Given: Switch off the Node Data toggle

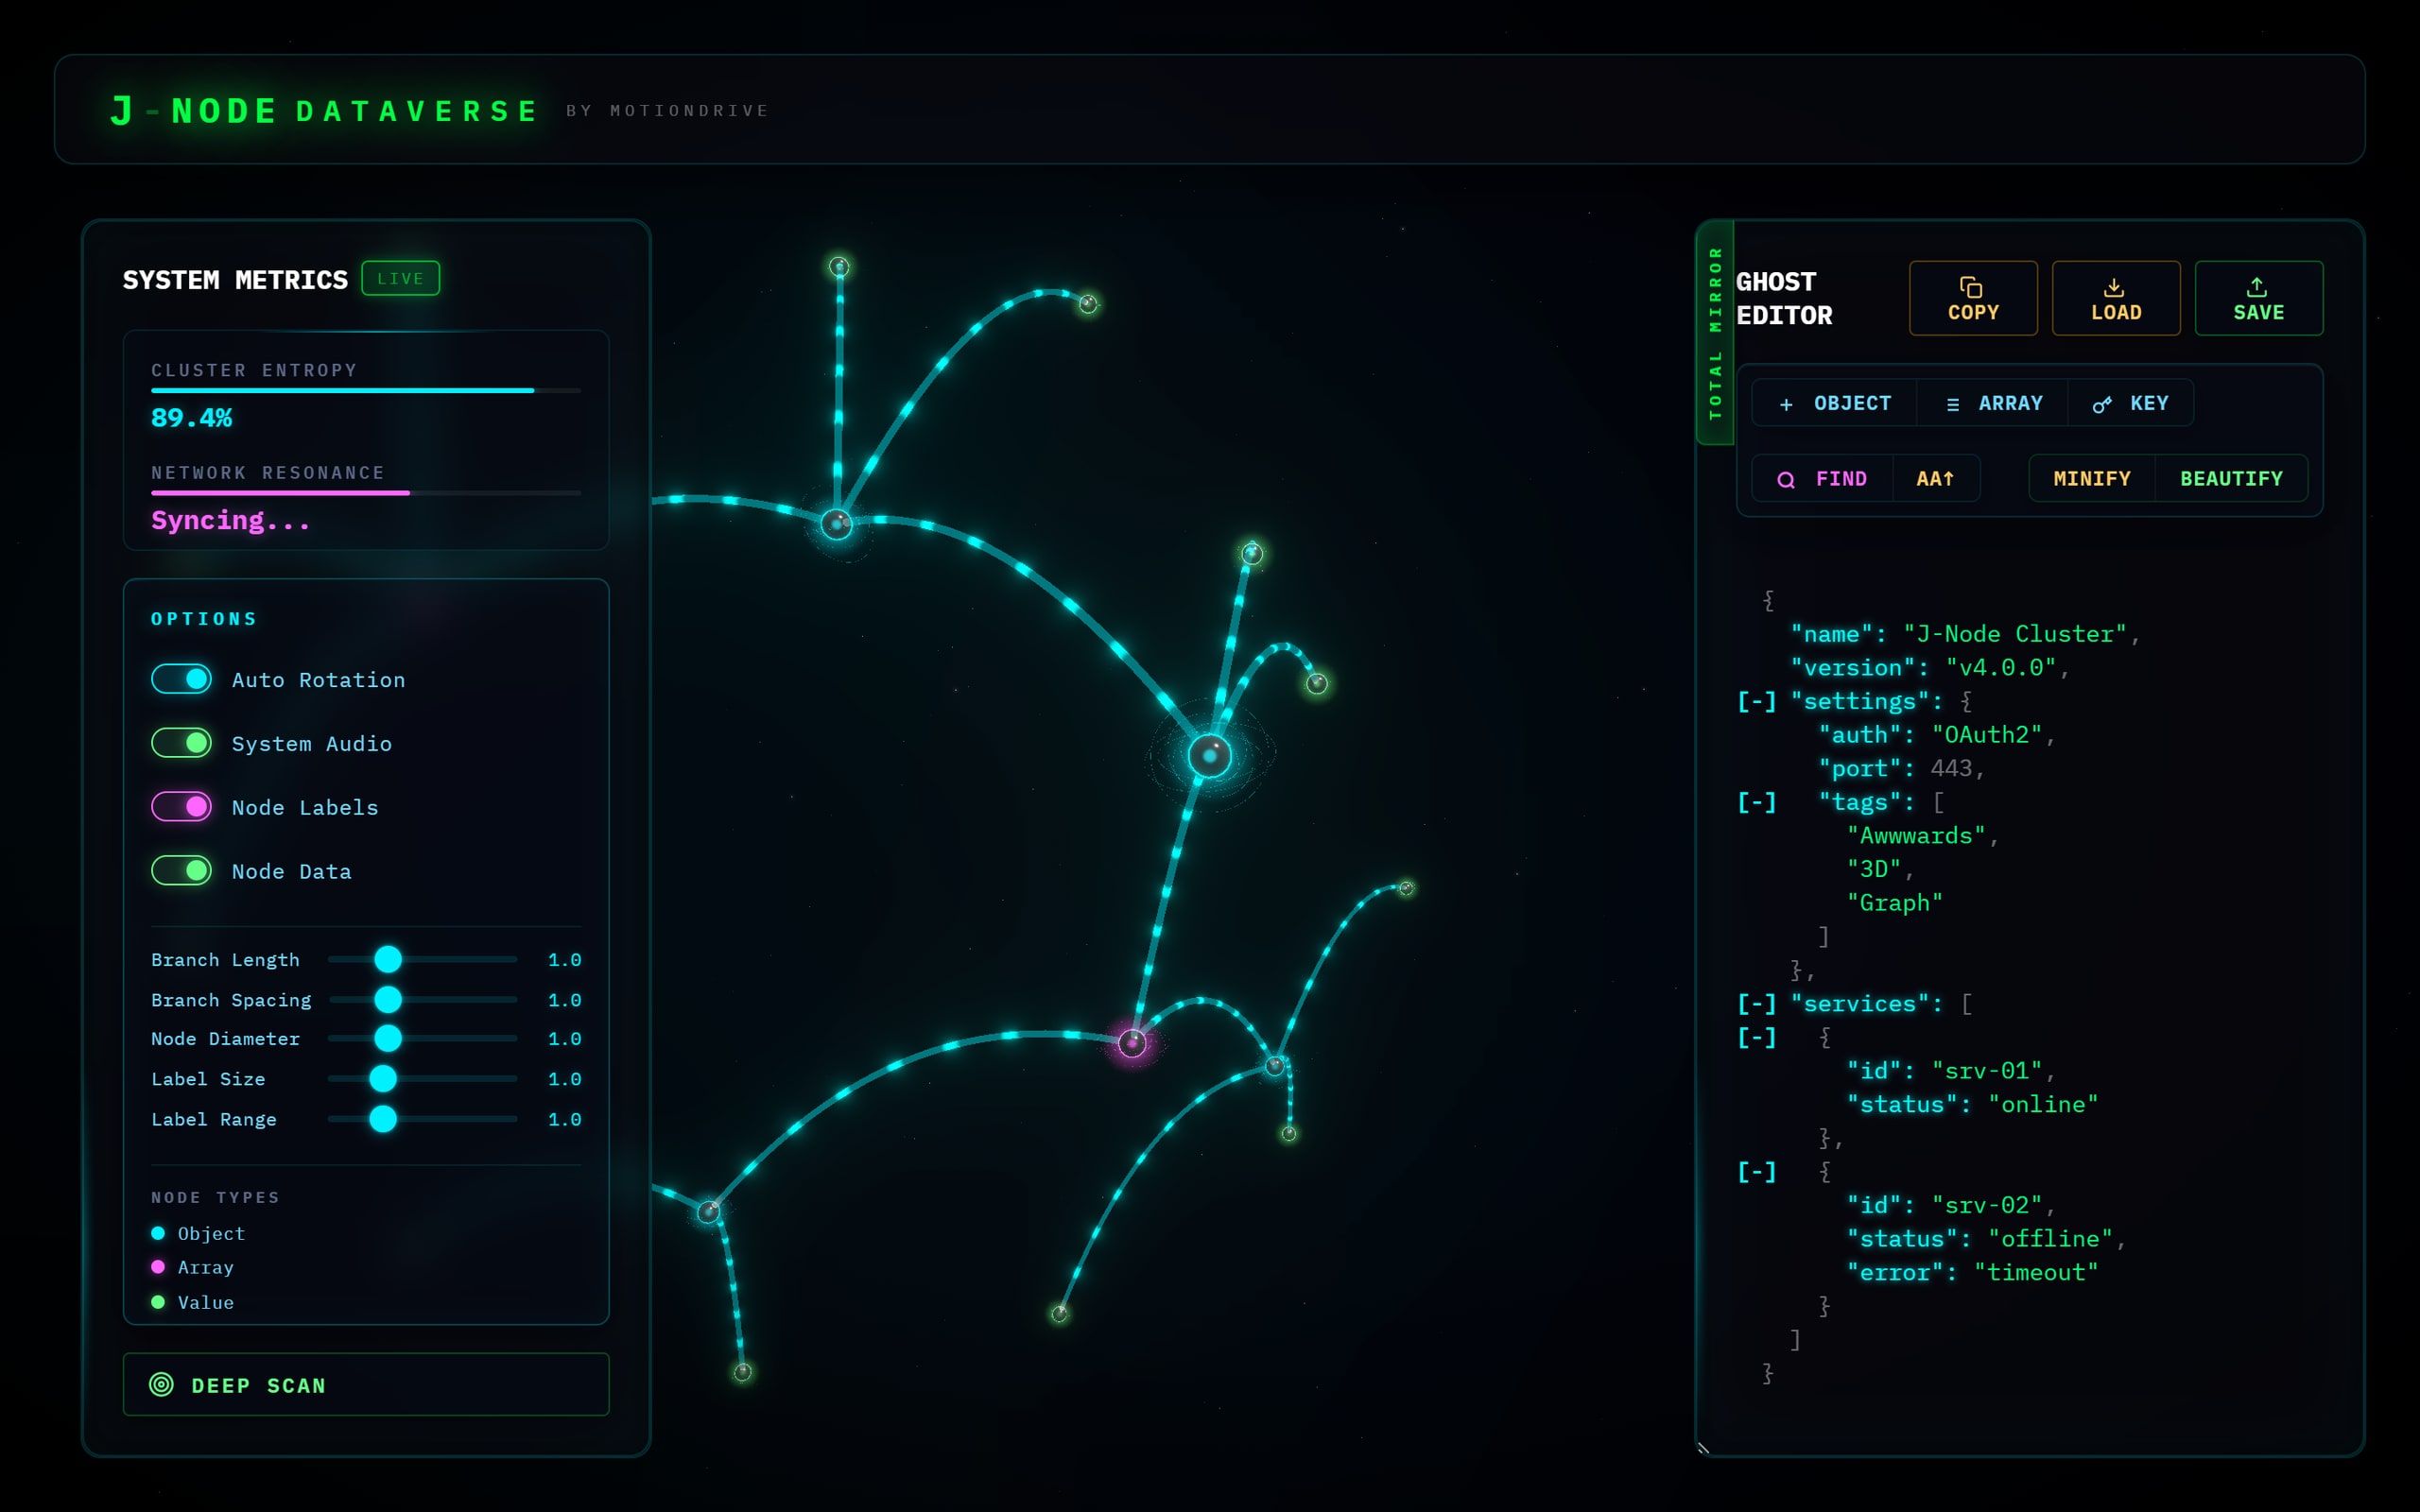Looking at the screenshot, I should click(181, 870).
